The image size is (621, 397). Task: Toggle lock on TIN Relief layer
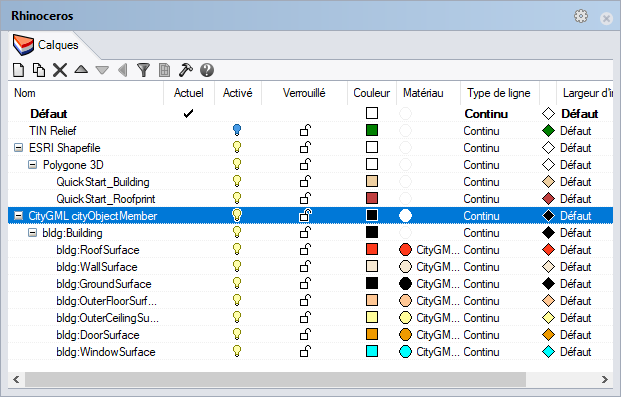[305, 130]
